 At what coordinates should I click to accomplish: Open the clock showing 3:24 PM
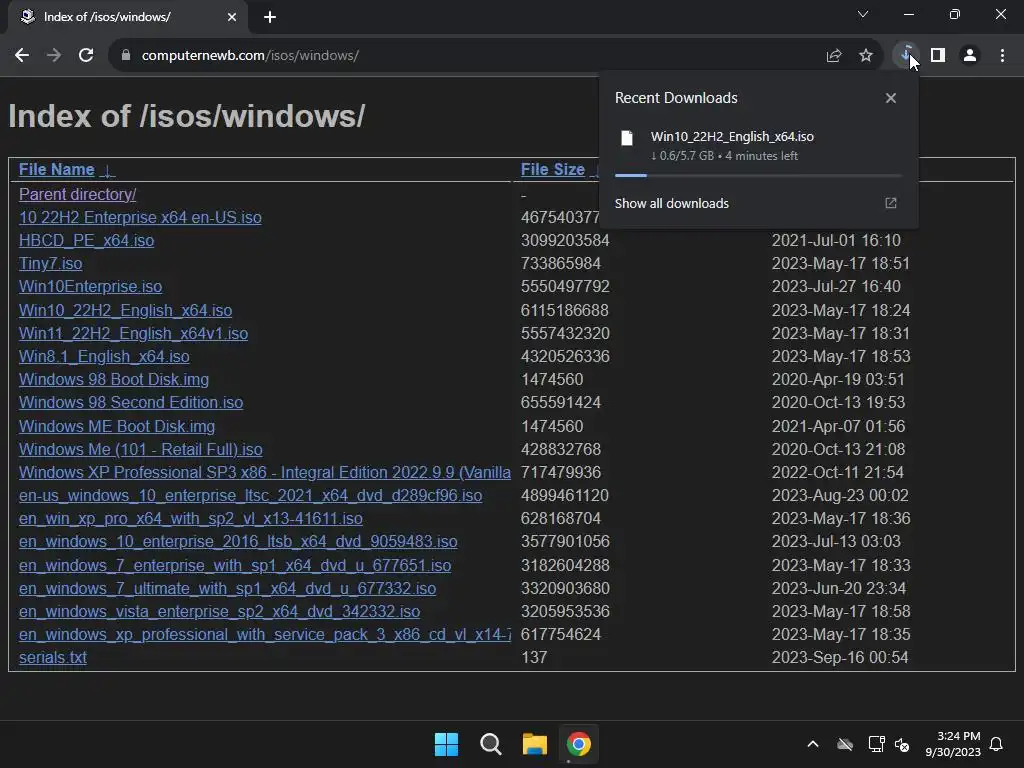(953, 744)
